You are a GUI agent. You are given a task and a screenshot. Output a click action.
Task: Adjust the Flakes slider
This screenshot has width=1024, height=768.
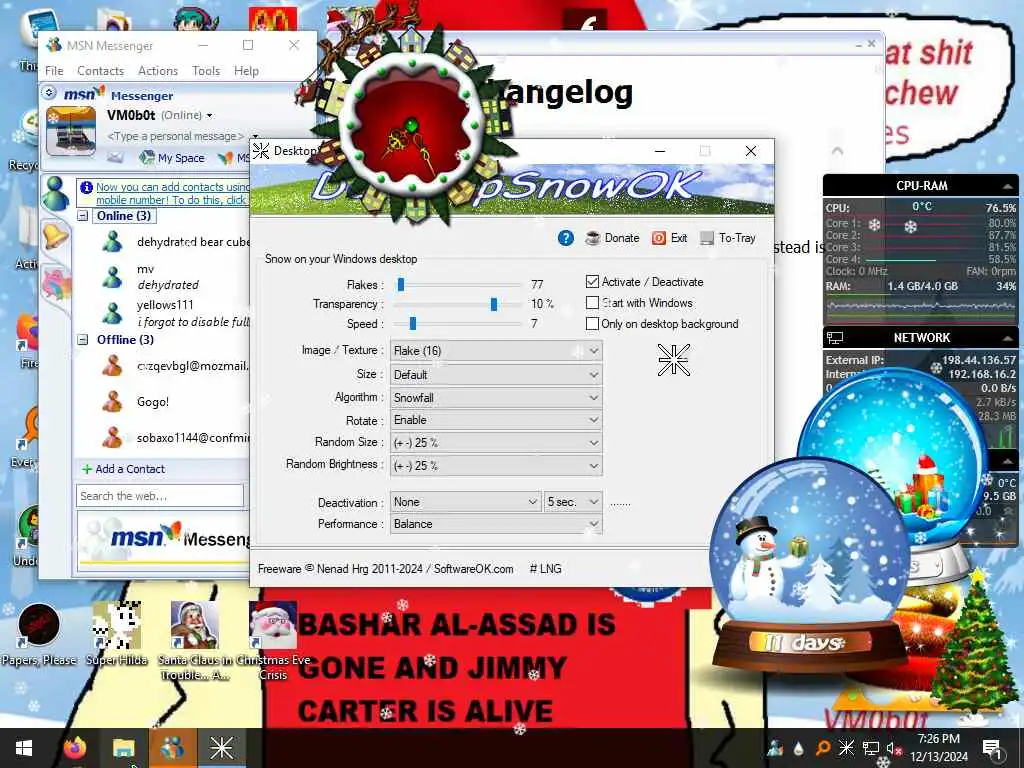(x=401, y=284)
